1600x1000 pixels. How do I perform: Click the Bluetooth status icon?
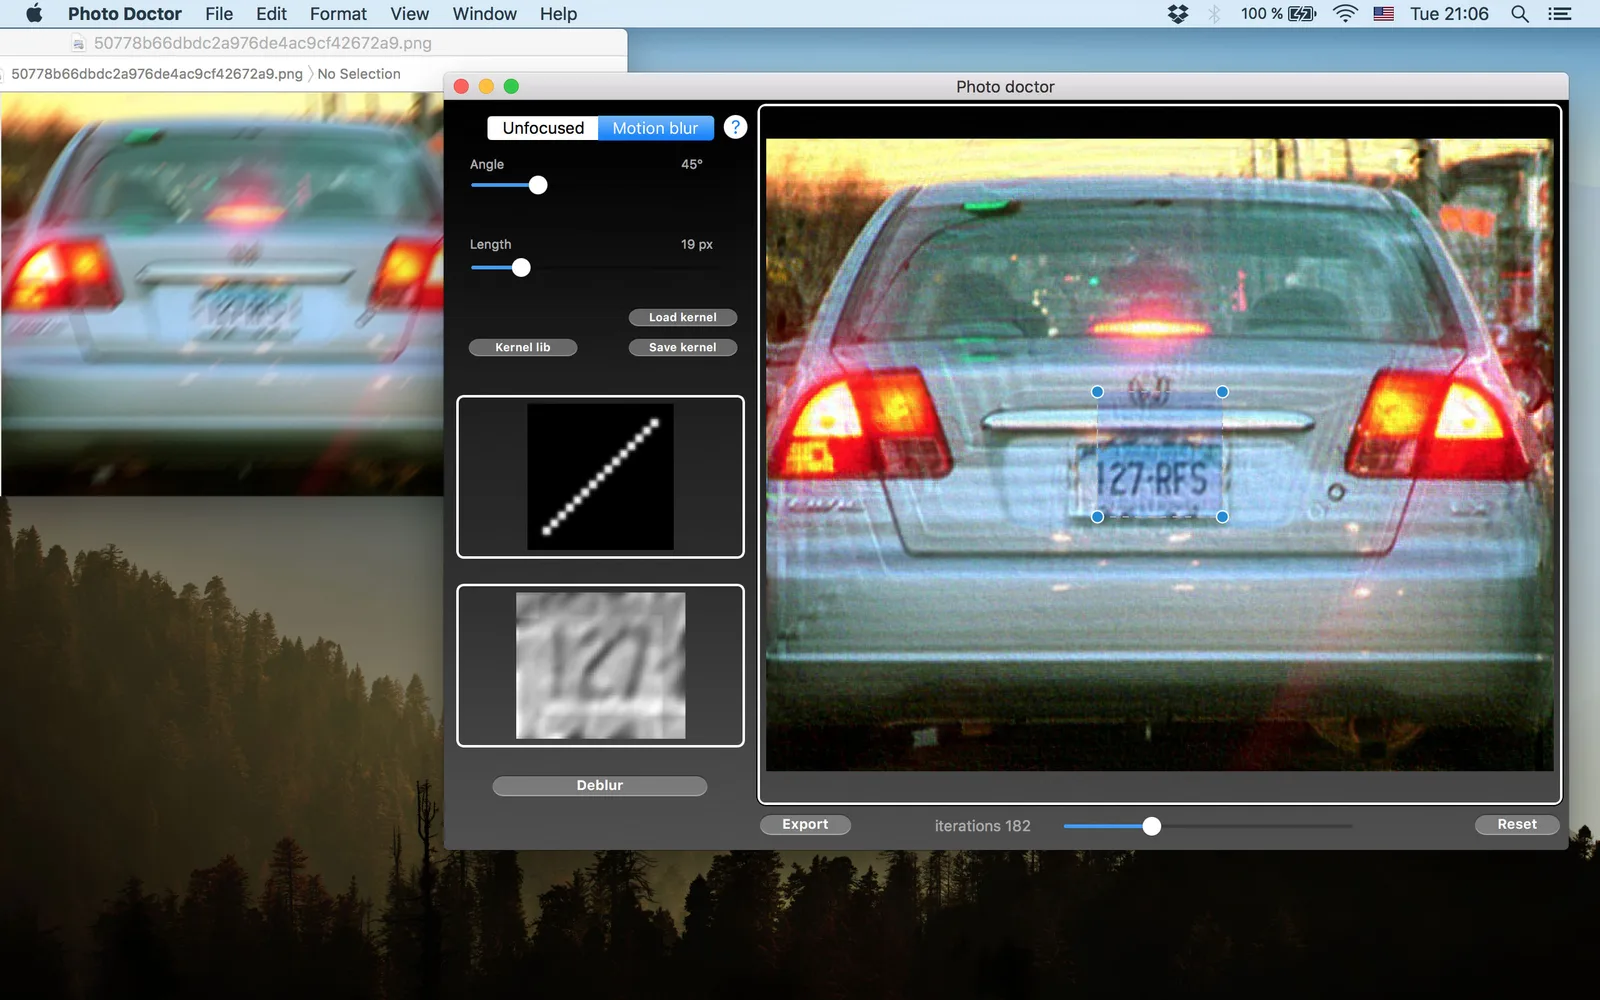[1214, 14]
